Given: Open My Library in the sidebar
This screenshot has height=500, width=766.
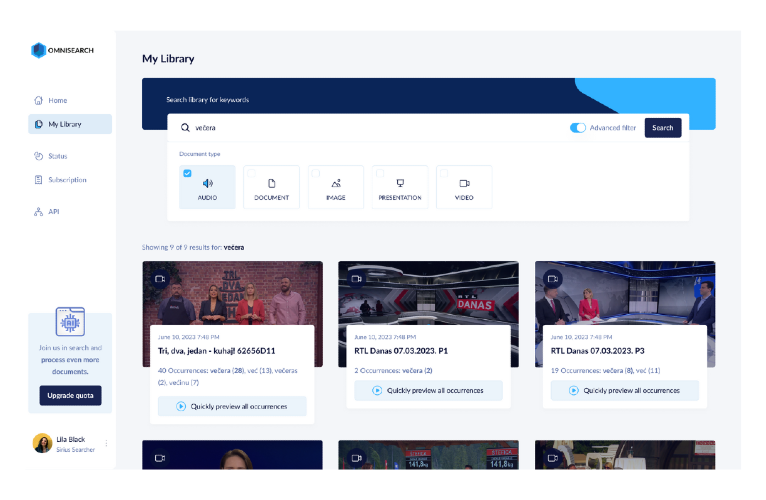Looking at the screenshot, I should click(x=70, y=124).
